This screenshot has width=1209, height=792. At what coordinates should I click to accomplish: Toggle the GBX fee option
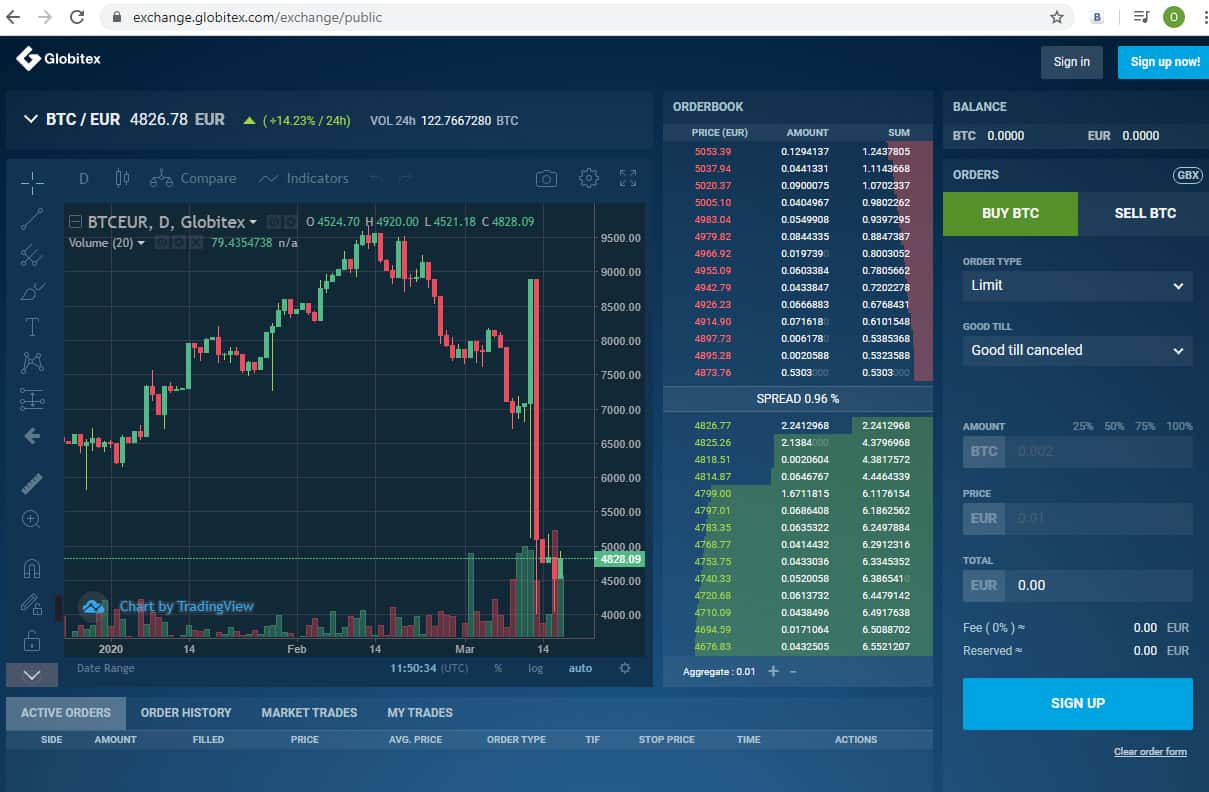coord(1188,175)
